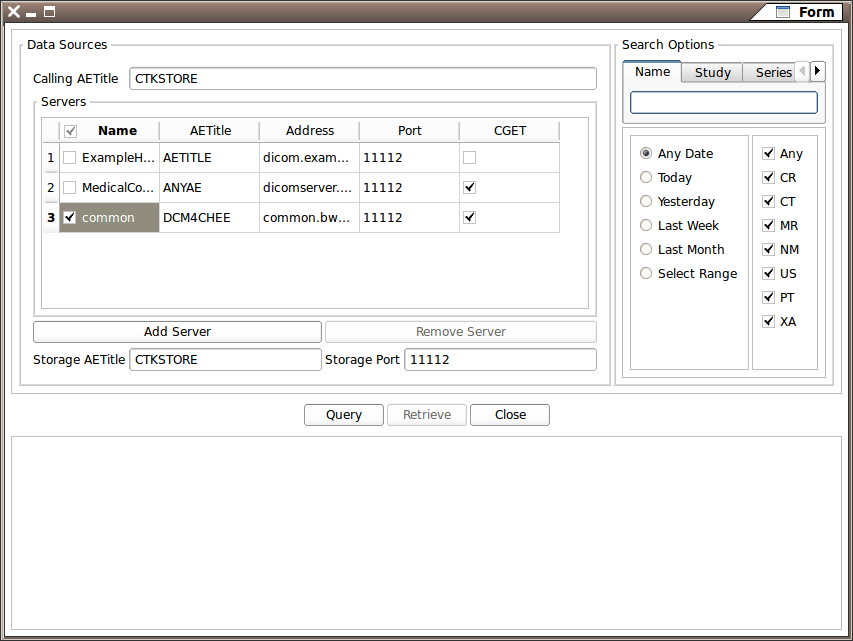The image size is (853, 641).
Task: Toggle the select-all checkbox in Name header
Action: pos(70,131)
